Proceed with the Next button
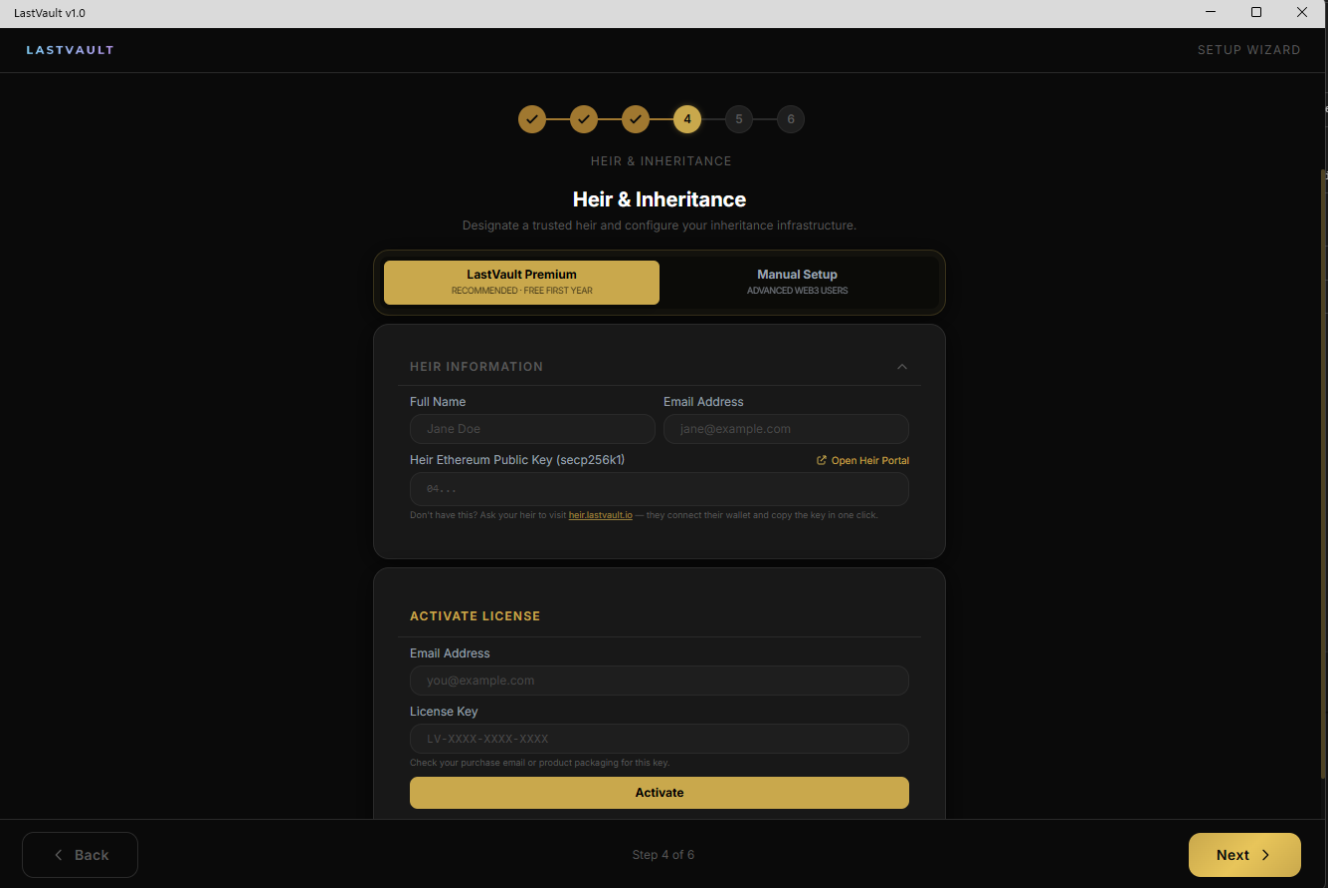The image size is (1328, 888). [1244, 855]
